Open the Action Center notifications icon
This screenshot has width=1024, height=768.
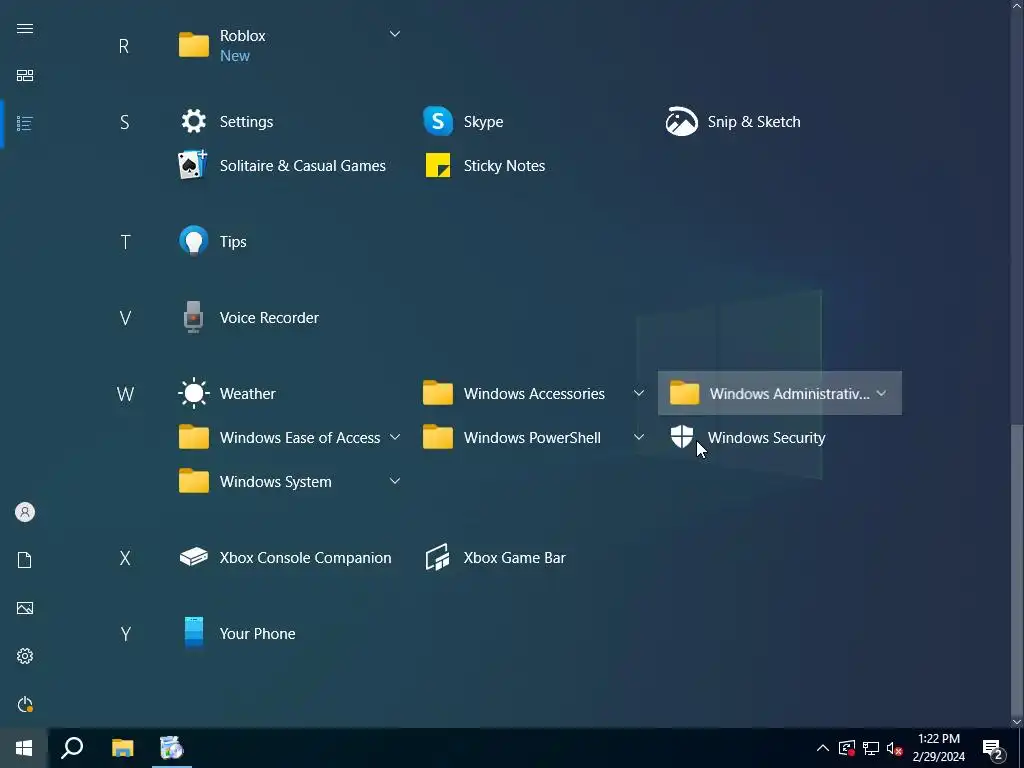click(x=993, y=750)
